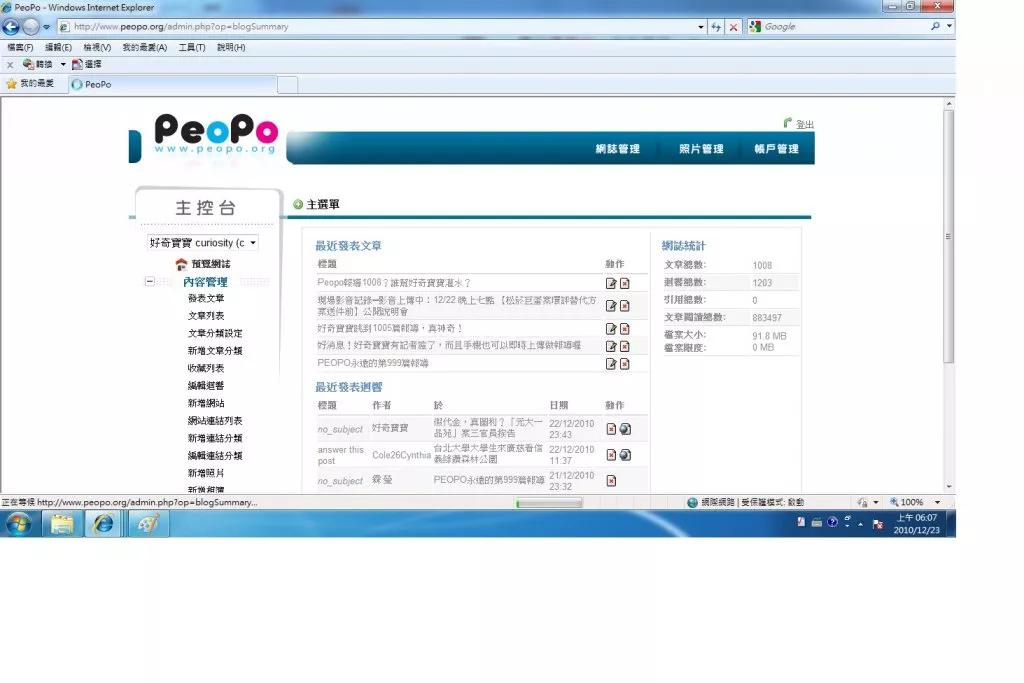This screenshot has height=683, width=1024.
Task: Click 照片管理 in the top navigation
Action: (701, 149)
